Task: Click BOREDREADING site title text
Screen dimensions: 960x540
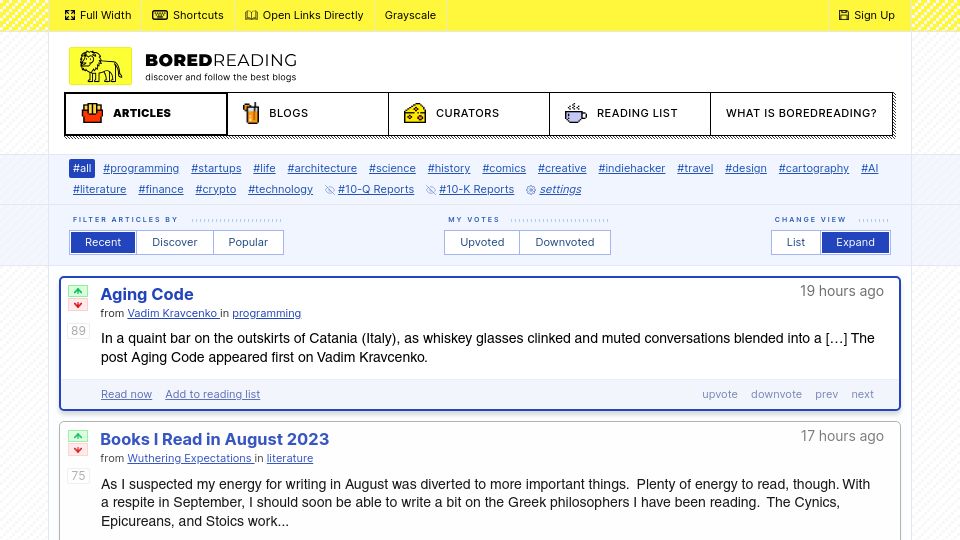Action: [x=221, y=61]
